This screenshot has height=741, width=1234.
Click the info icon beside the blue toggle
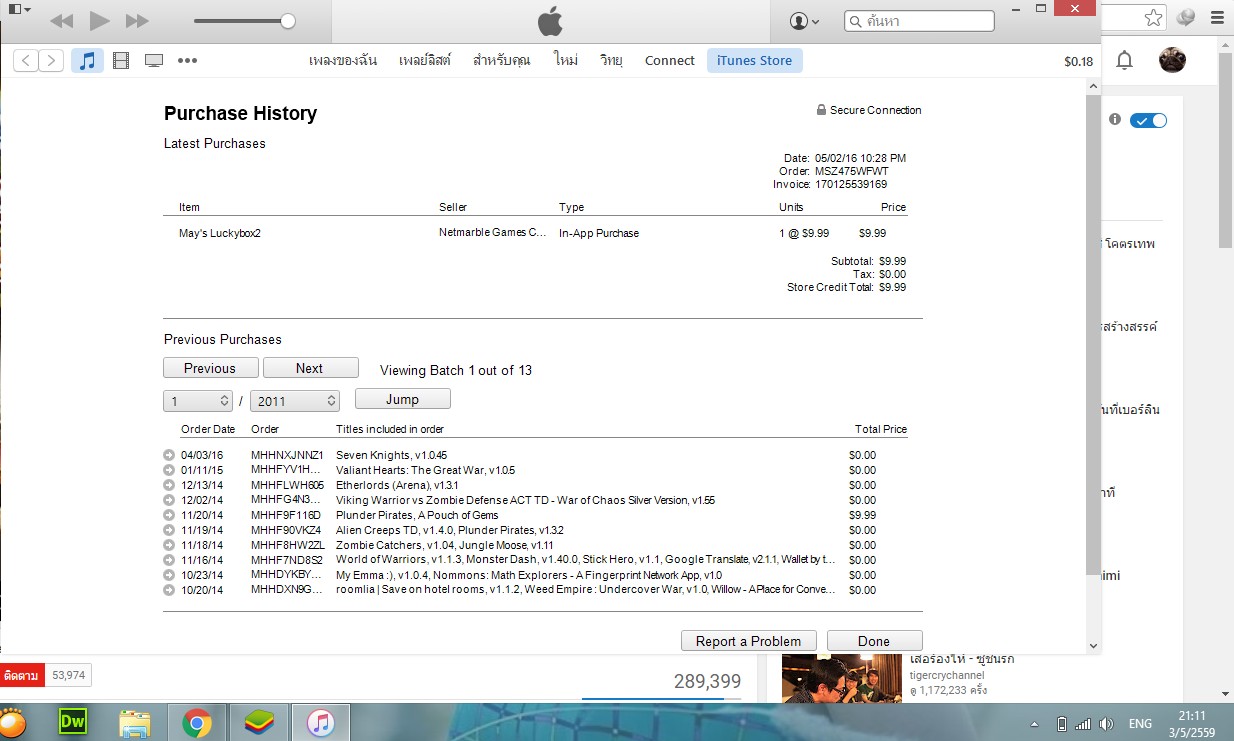pyautogui.click(x=1115, y=119)
